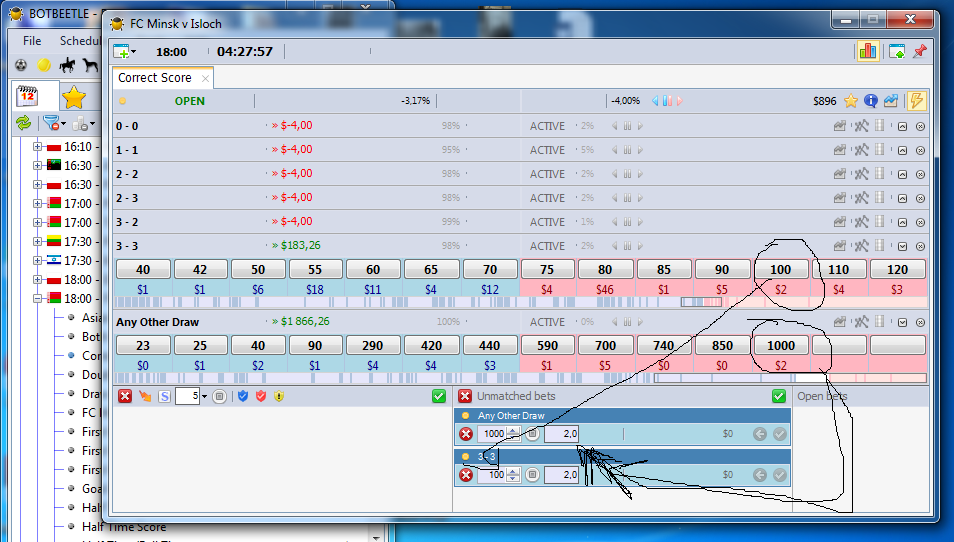954x542 pixels.
Task: Click the red X cancel-all icon above Unmatched bets
Action: coord(465,396)
